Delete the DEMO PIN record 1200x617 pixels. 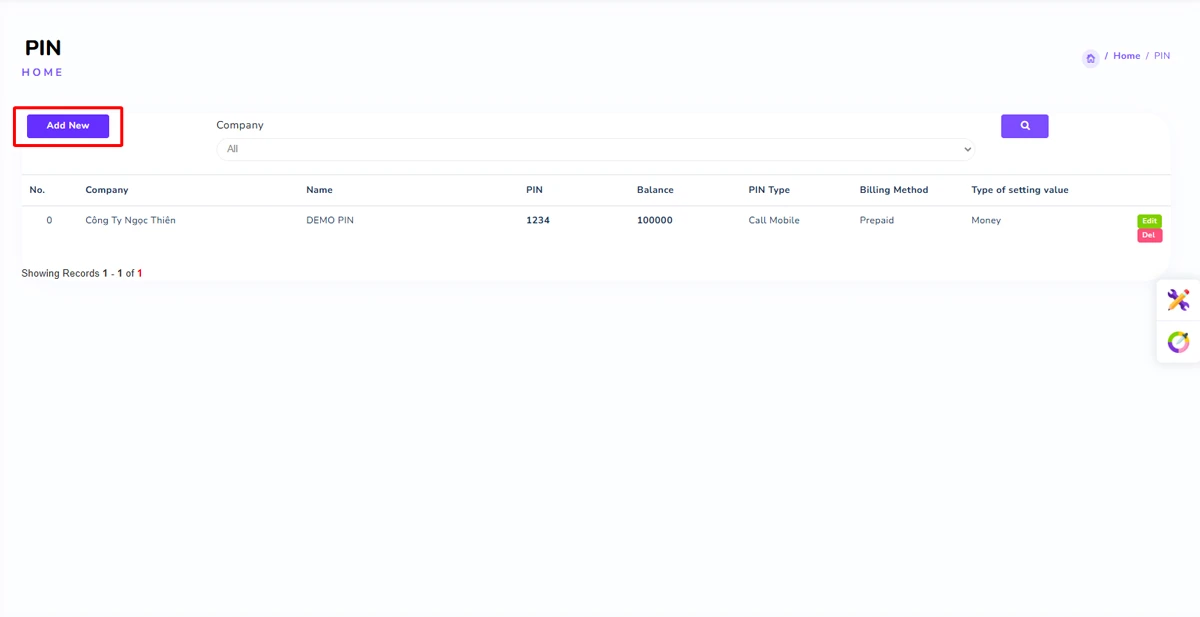pyautogui.click(x=1149, y=236)
